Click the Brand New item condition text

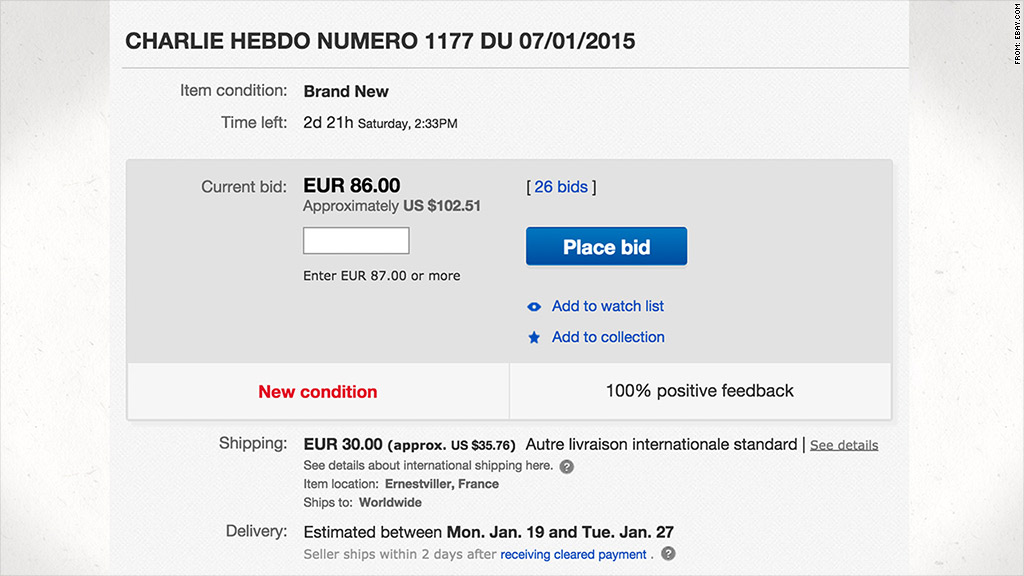[346, 91]
